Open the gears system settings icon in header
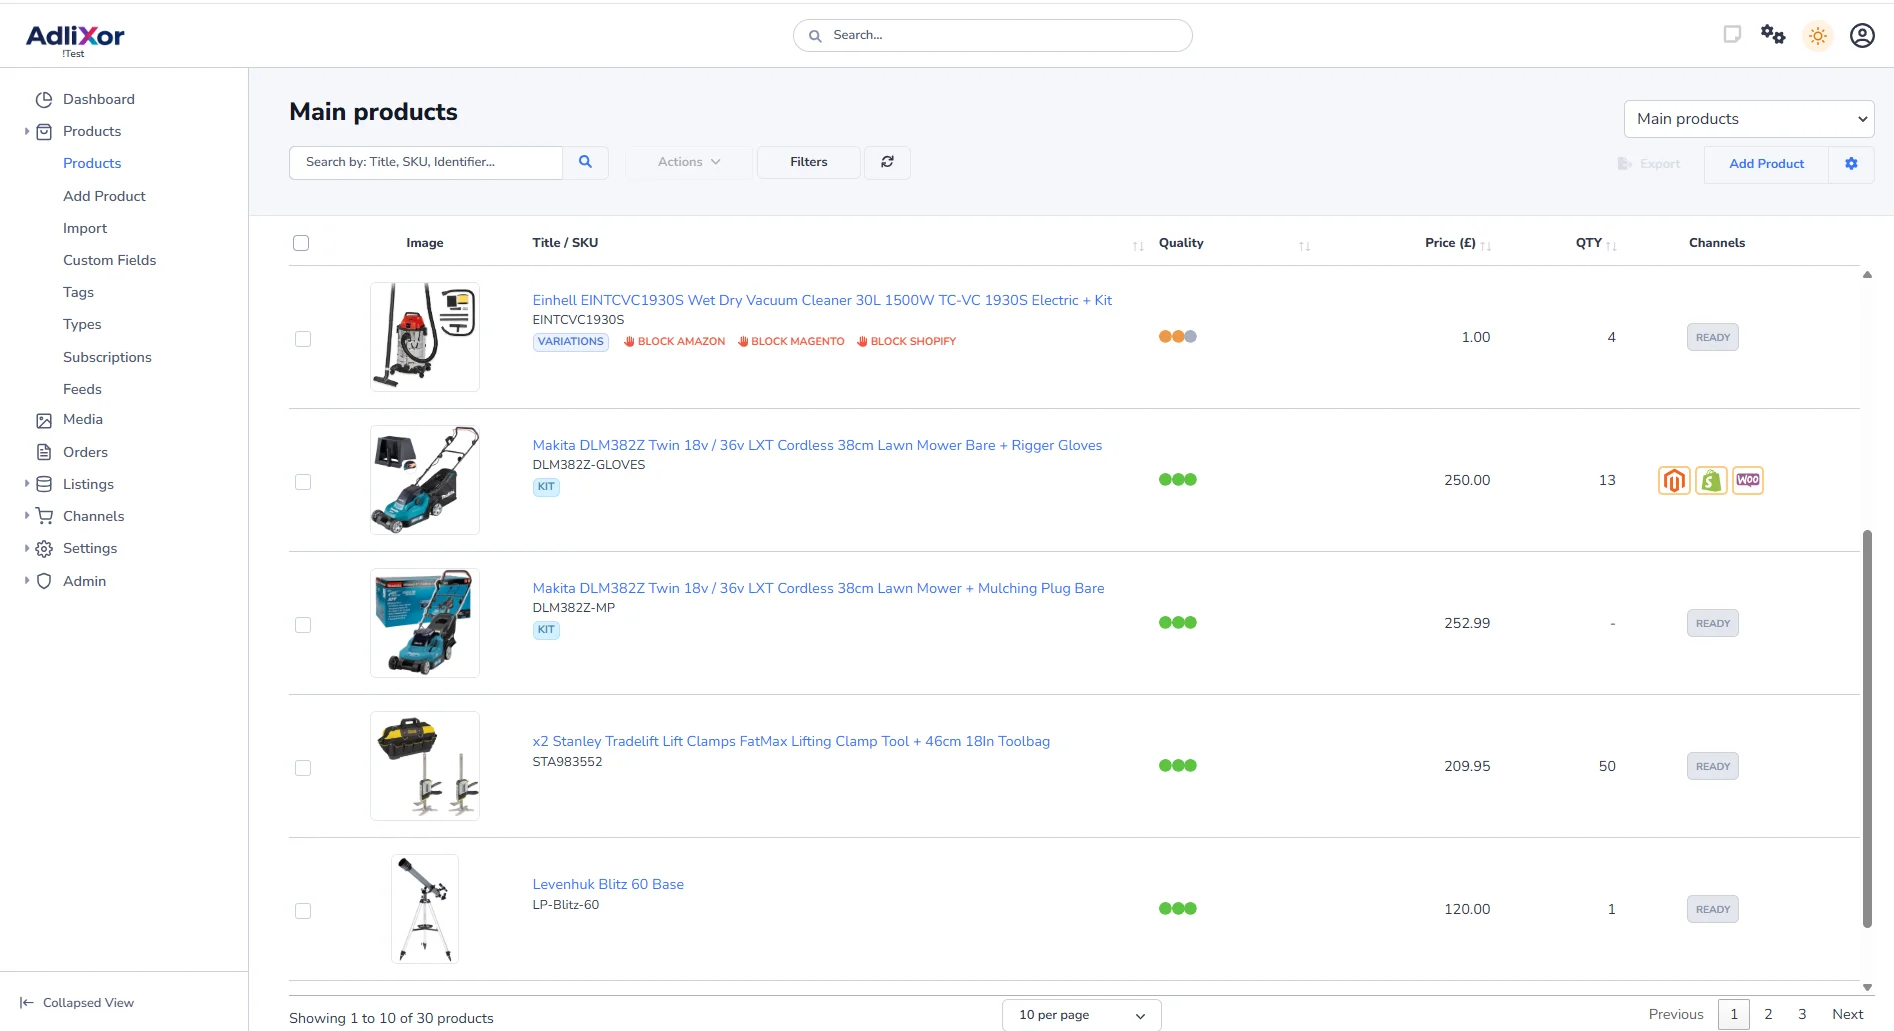The height and width of the screenshot is (1031, 1894). 1772,34
